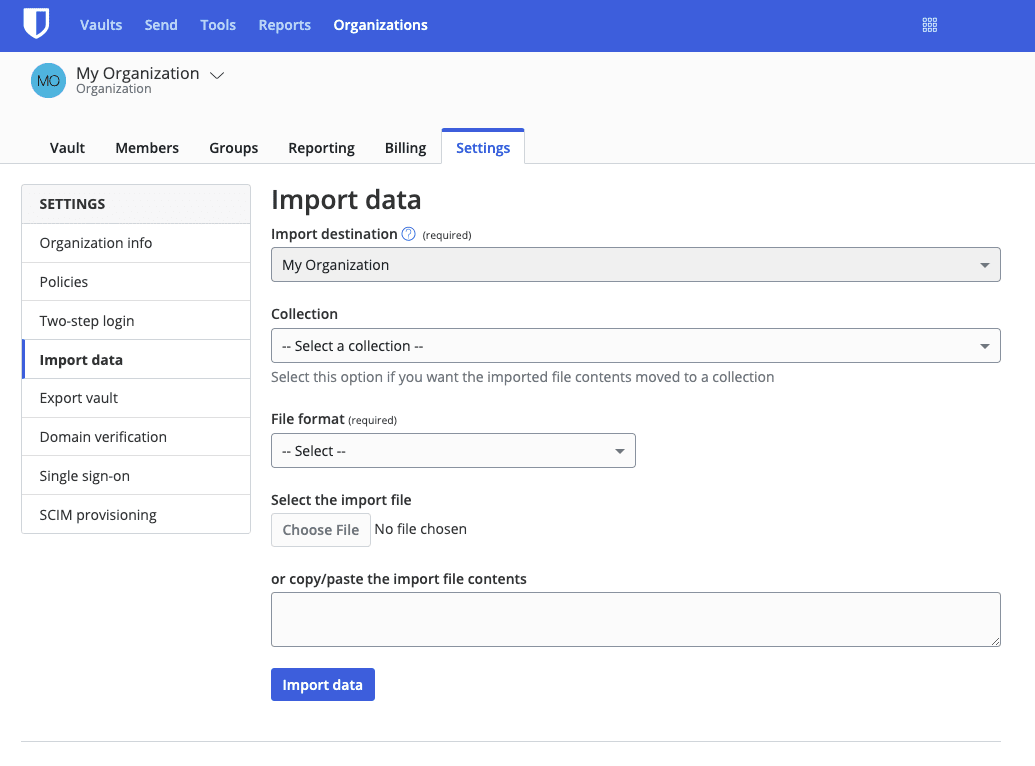Image resolution: width=1035 pixels, height=766 pixels.
Task: Expand the Import destination dropdown
Action: [x=635, y=264]
